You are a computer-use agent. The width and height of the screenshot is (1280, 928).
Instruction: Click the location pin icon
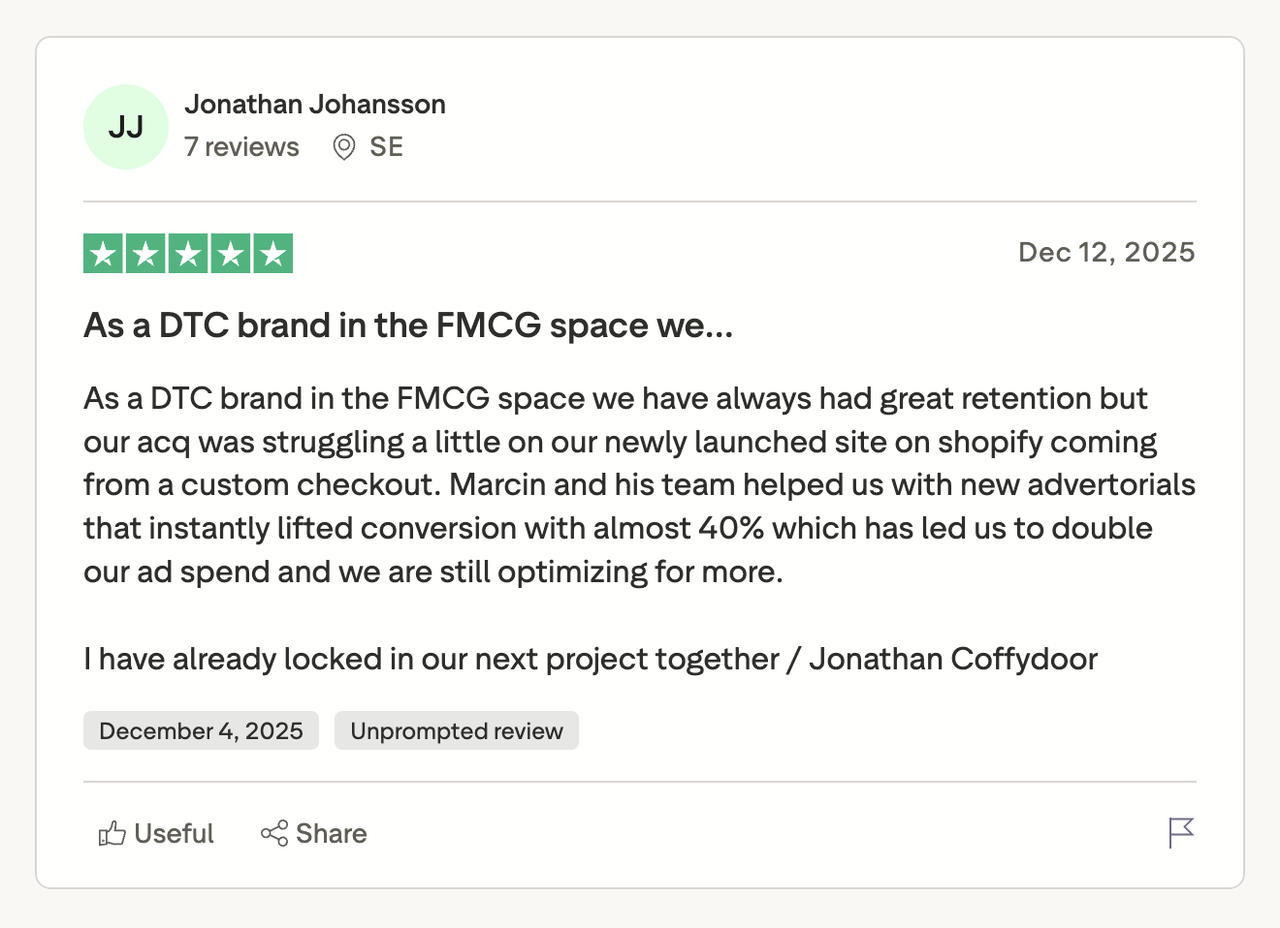[x=344, y=148]
